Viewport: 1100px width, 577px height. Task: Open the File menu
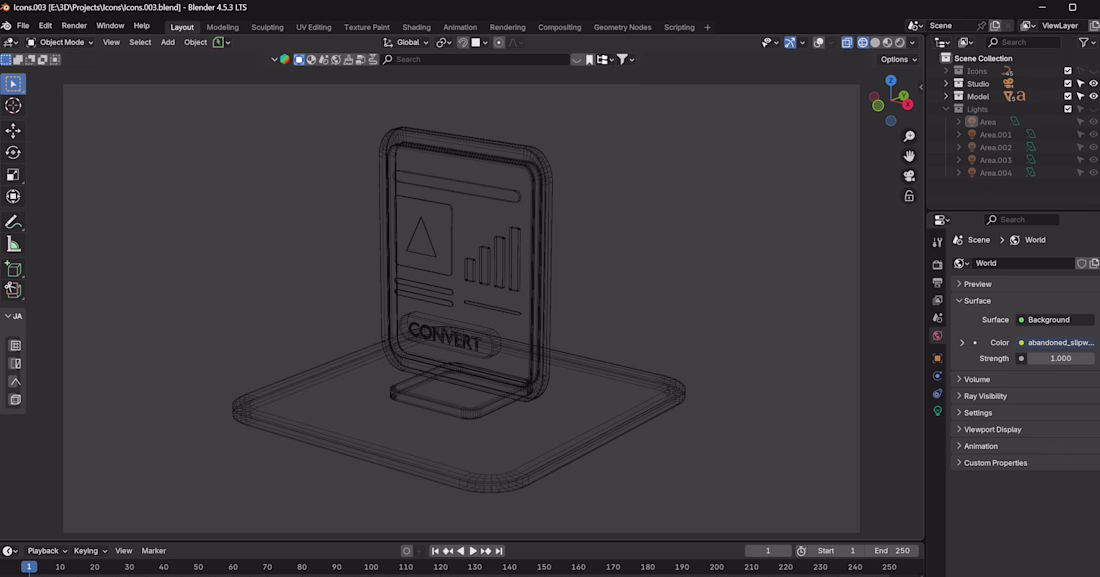tap(23, 26)
